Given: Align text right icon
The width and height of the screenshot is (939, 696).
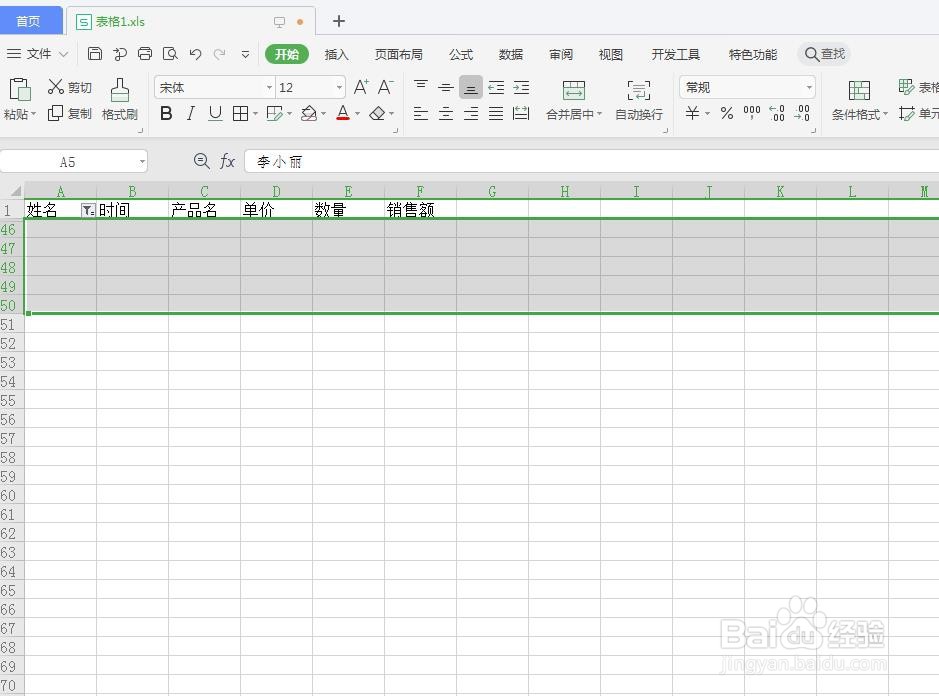Looking at the screenshot, I should pos(471,113).
